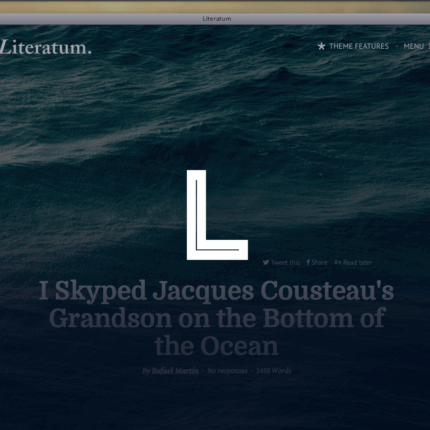Click the Facebook f icon

tap(308, 262)
